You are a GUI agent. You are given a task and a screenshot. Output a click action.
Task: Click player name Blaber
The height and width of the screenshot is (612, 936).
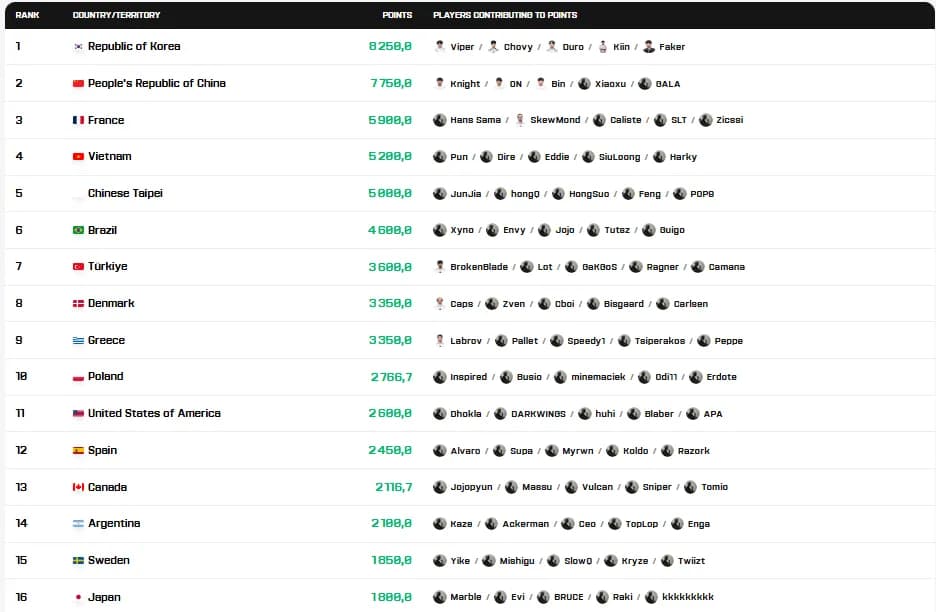(659, 414)
